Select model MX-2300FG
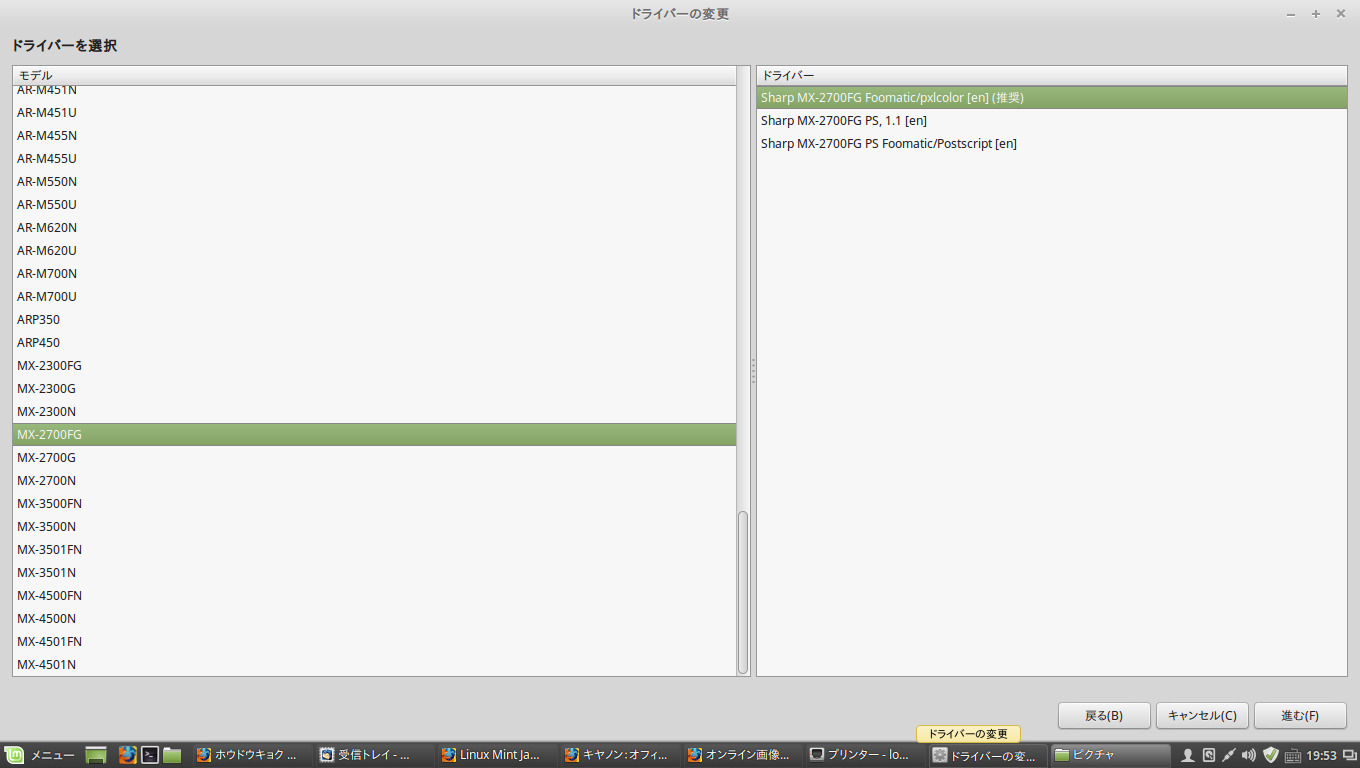Image resolution: width=1360 pixels, height=768 pixels. 374,366
